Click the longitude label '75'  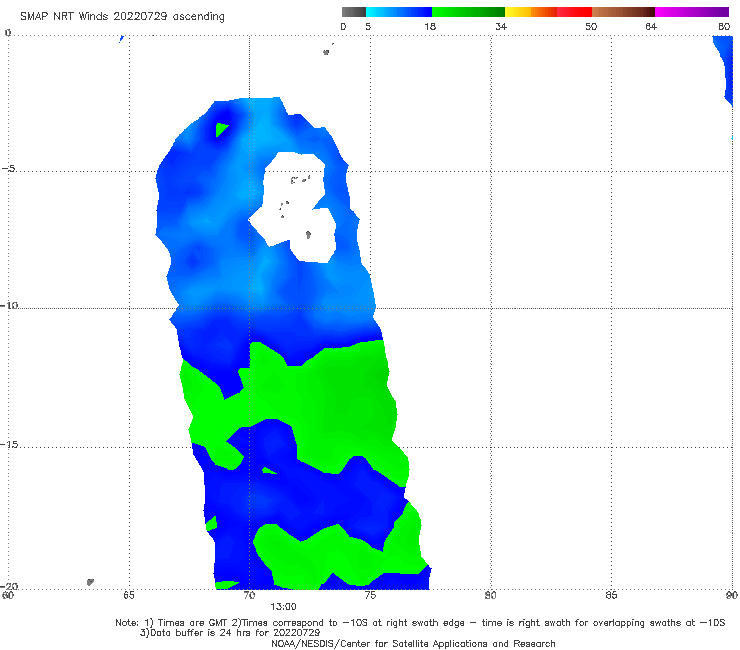[370, 595]
